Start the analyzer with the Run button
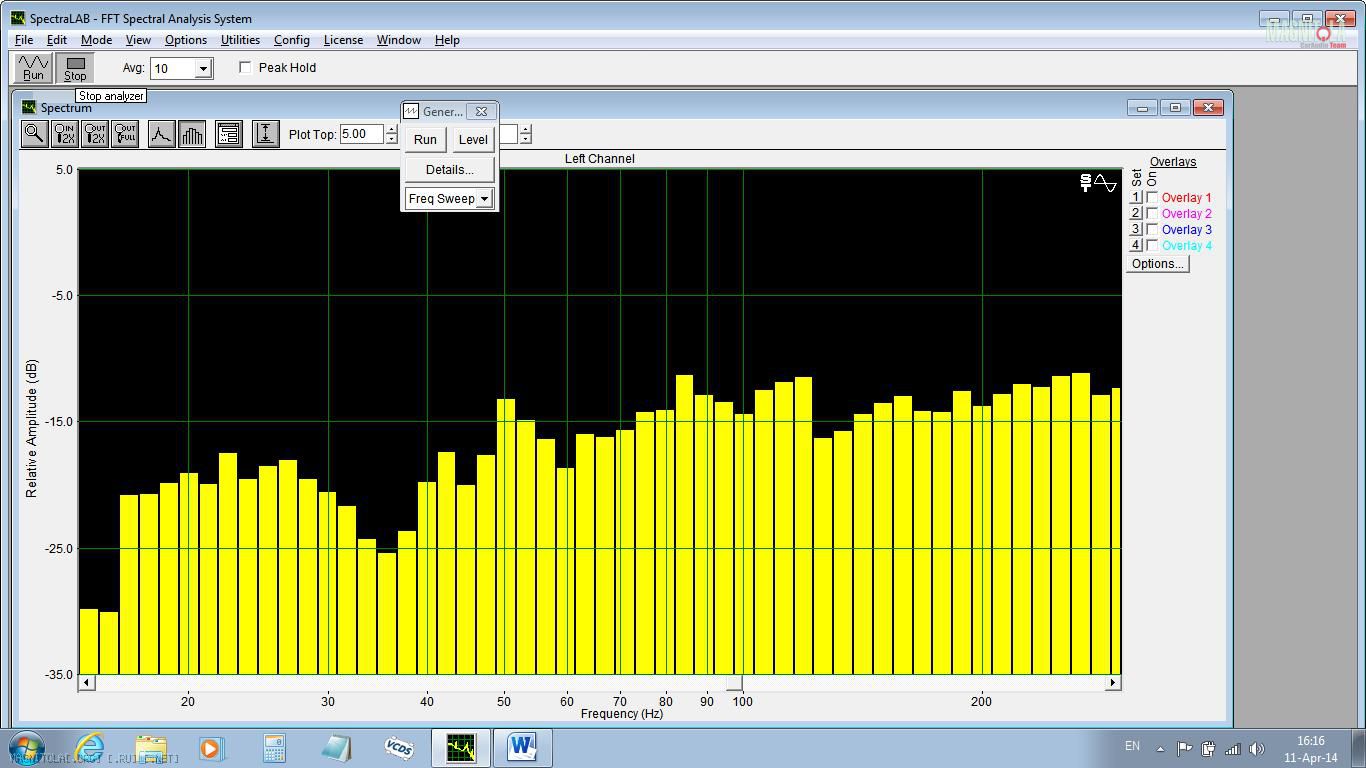The height and width of the screenshot is (768, 1366). point(33,68)
